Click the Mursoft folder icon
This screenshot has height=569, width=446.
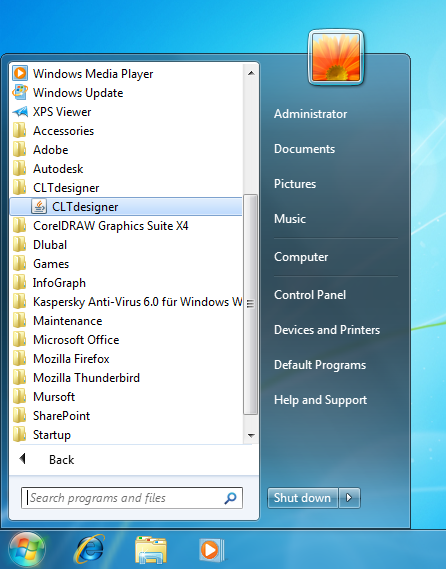(x=20, y=396)
